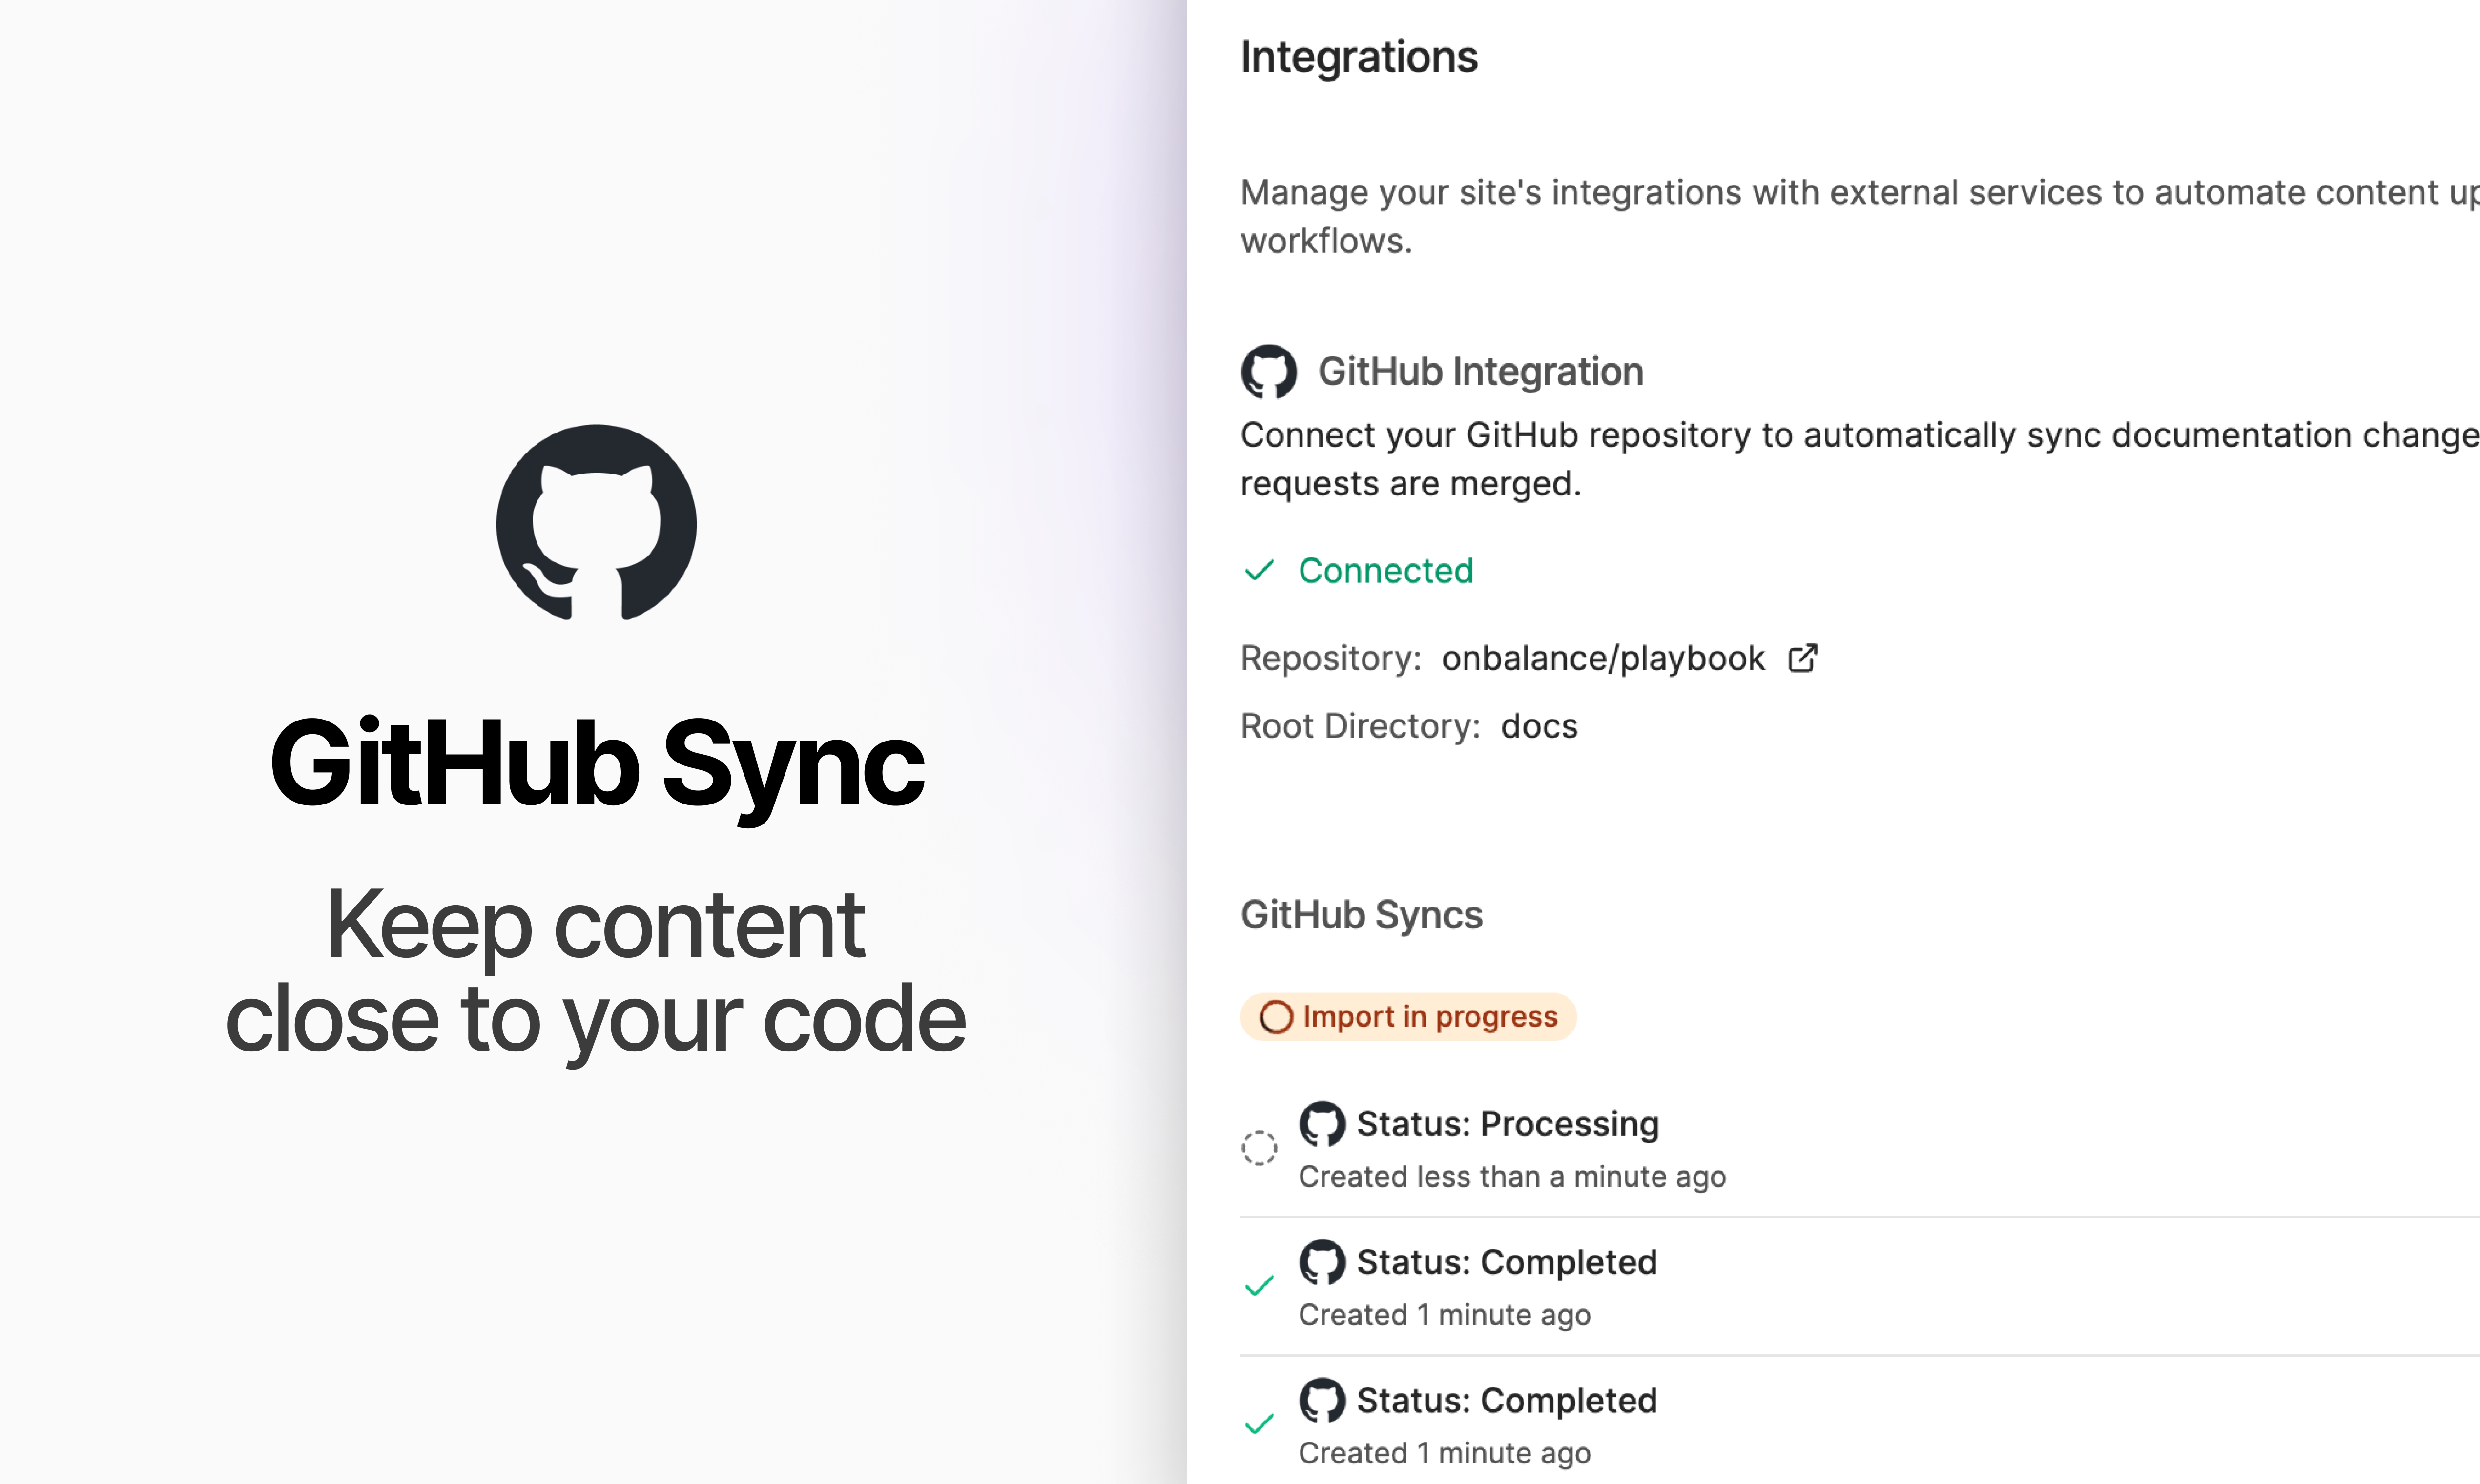
Task: Click the Repository: label
Action: [1330, 658]
